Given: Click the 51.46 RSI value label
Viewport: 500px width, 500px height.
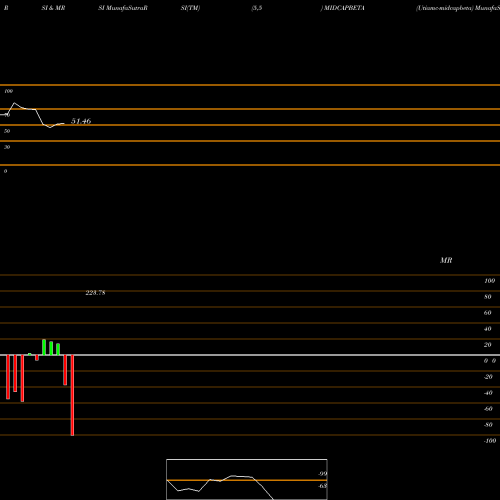Looking at the screenshot, I should [x=81, y=121].
